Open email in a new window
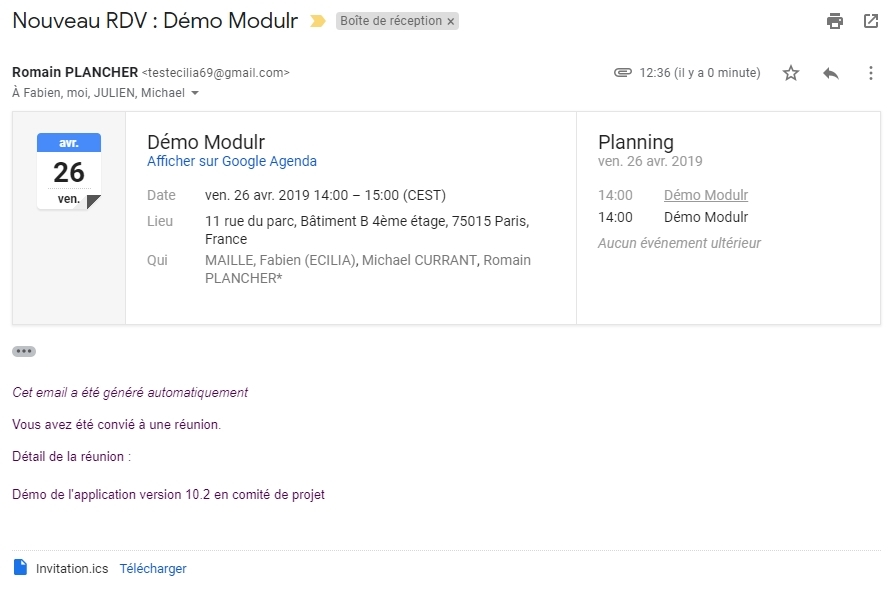Image resolution: width=894 pixels, height=595 pixels. click(870, 21)
